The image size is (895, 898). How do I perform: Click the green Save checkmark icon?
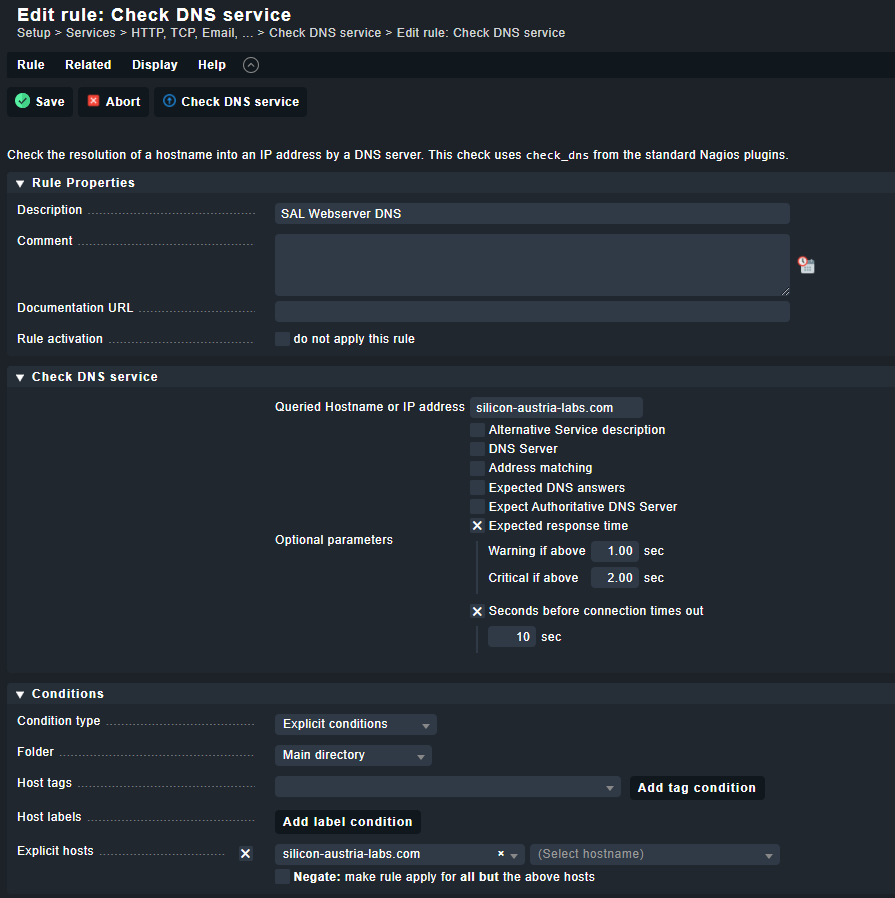22,101
